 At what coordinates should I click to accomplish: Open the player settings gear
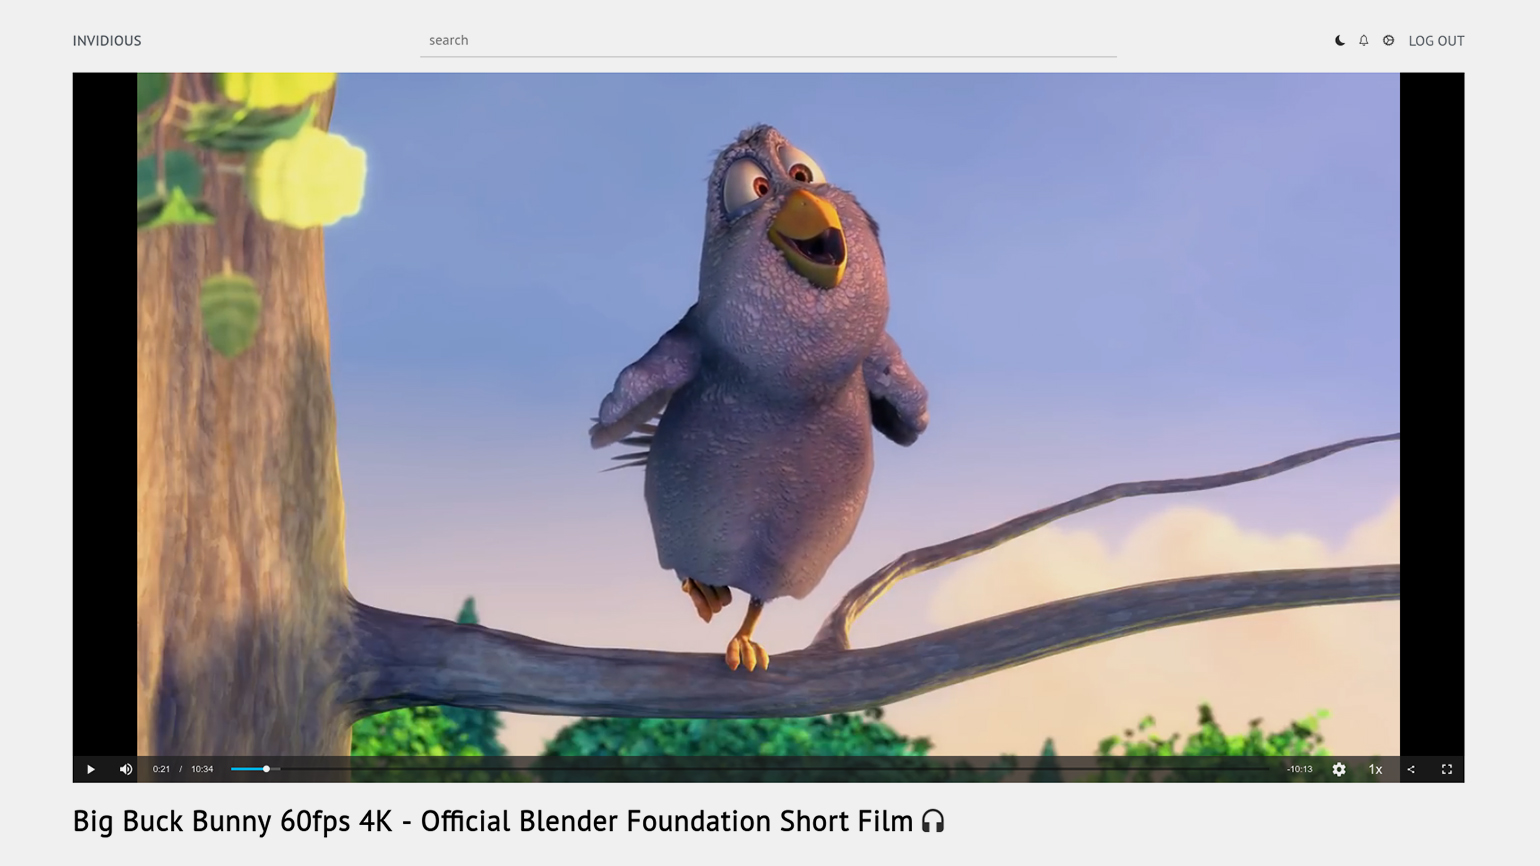click(x=1339, y=769)
